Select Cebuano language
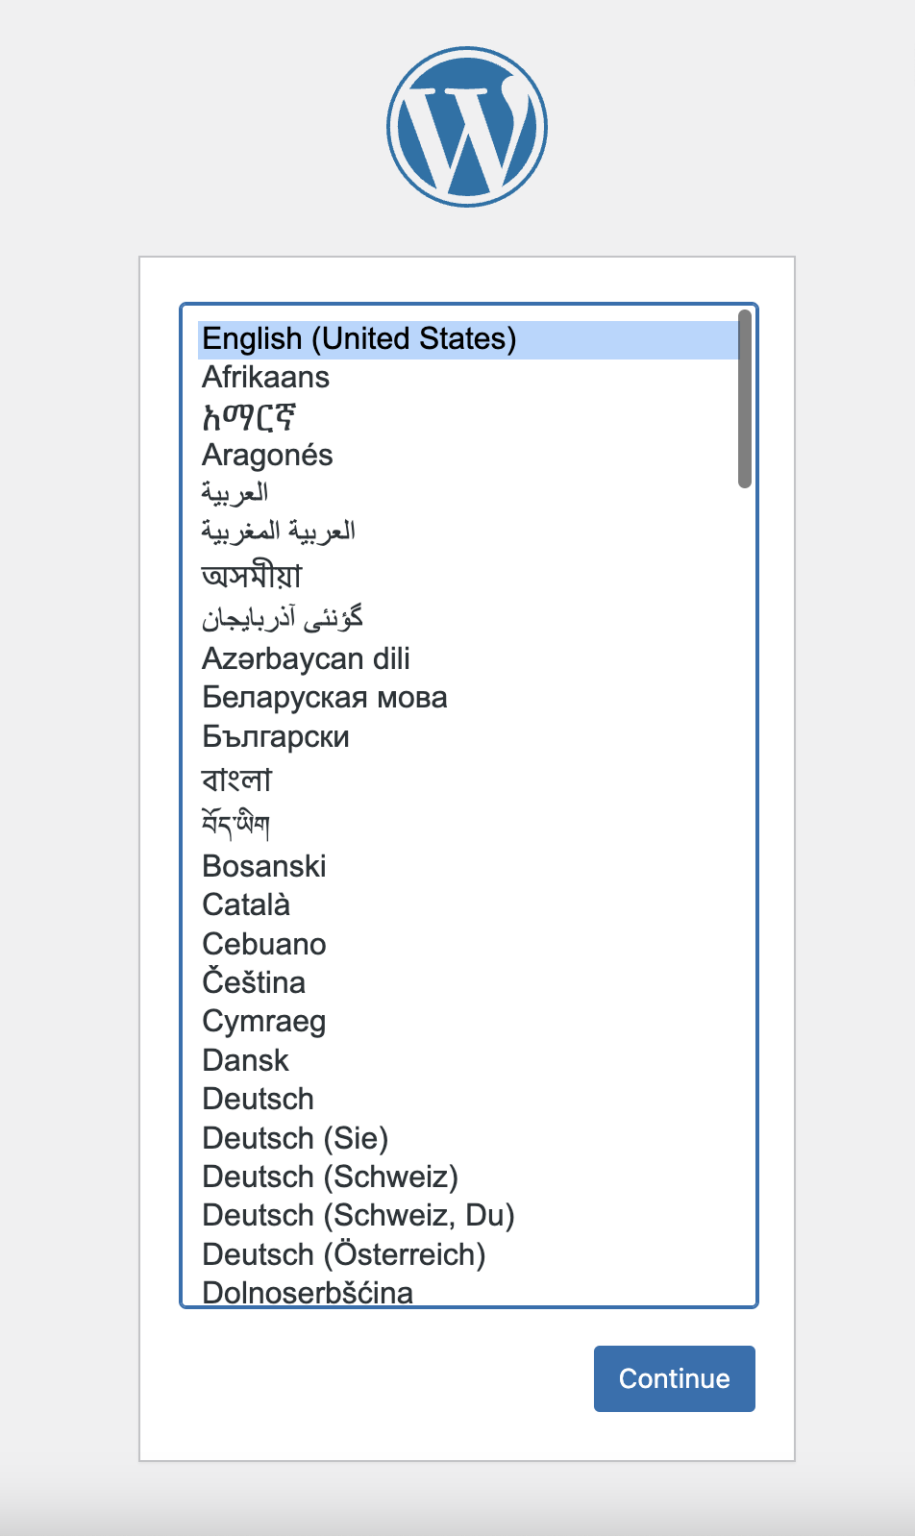915x1536 pixels. point(264,944)
